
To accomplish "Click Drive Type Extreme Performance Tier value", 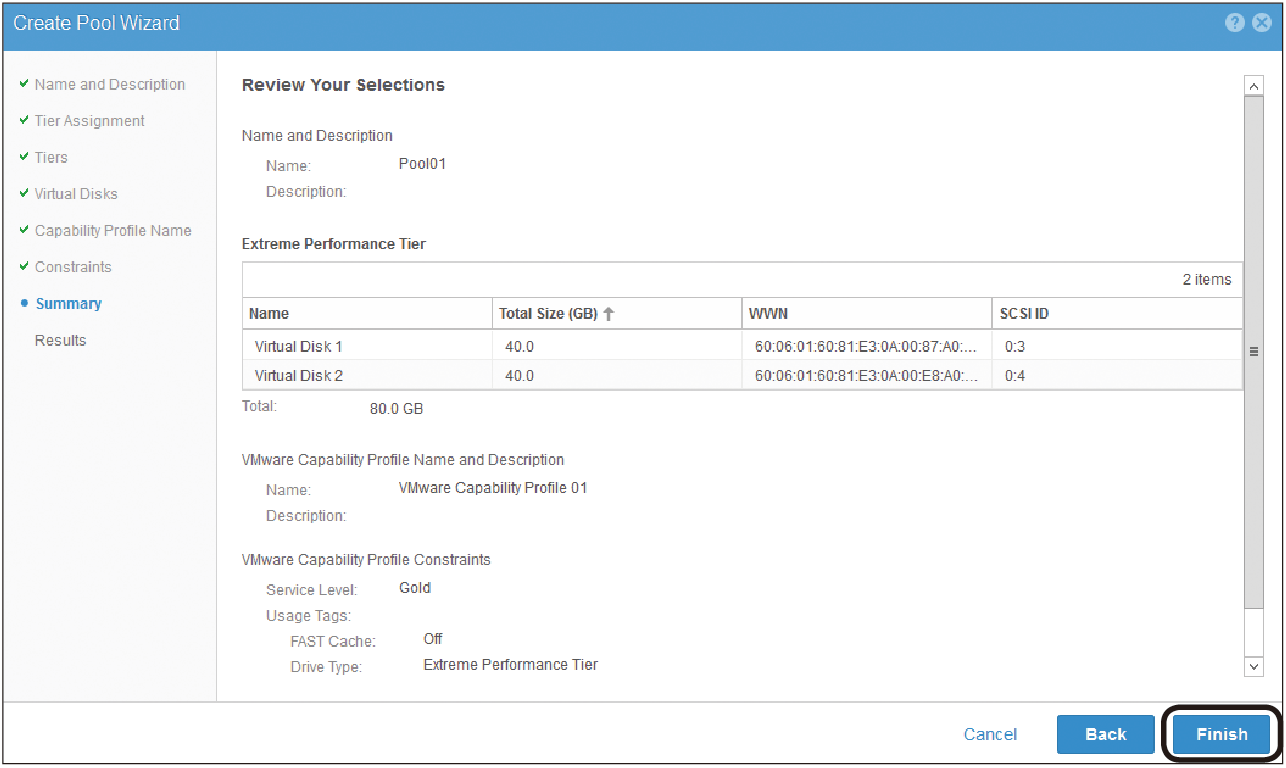I will click(511, 664).
